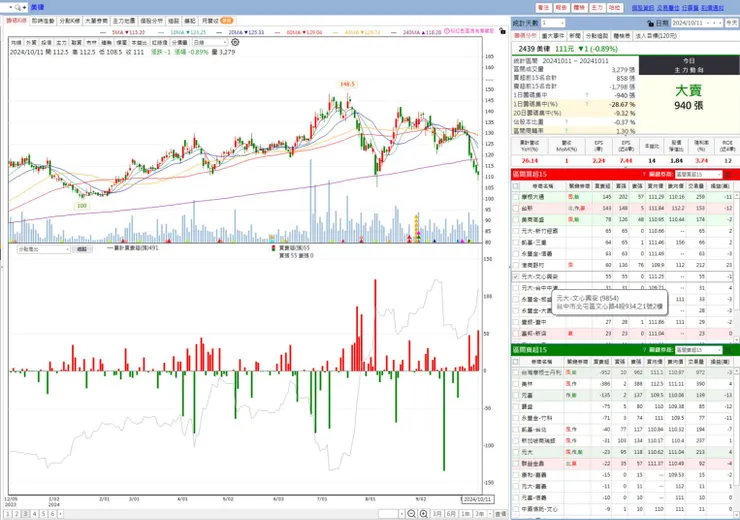
Task: Click the help question mark in red buy header
Action: 644,175
